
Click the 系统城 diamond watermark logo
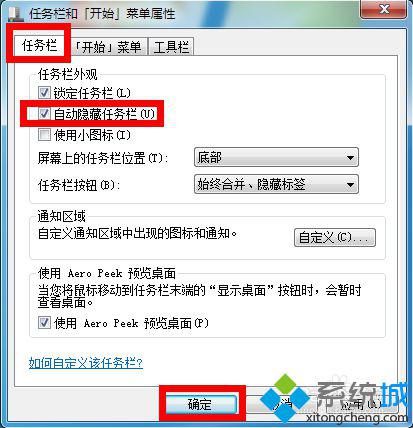[x=285, y=397]
